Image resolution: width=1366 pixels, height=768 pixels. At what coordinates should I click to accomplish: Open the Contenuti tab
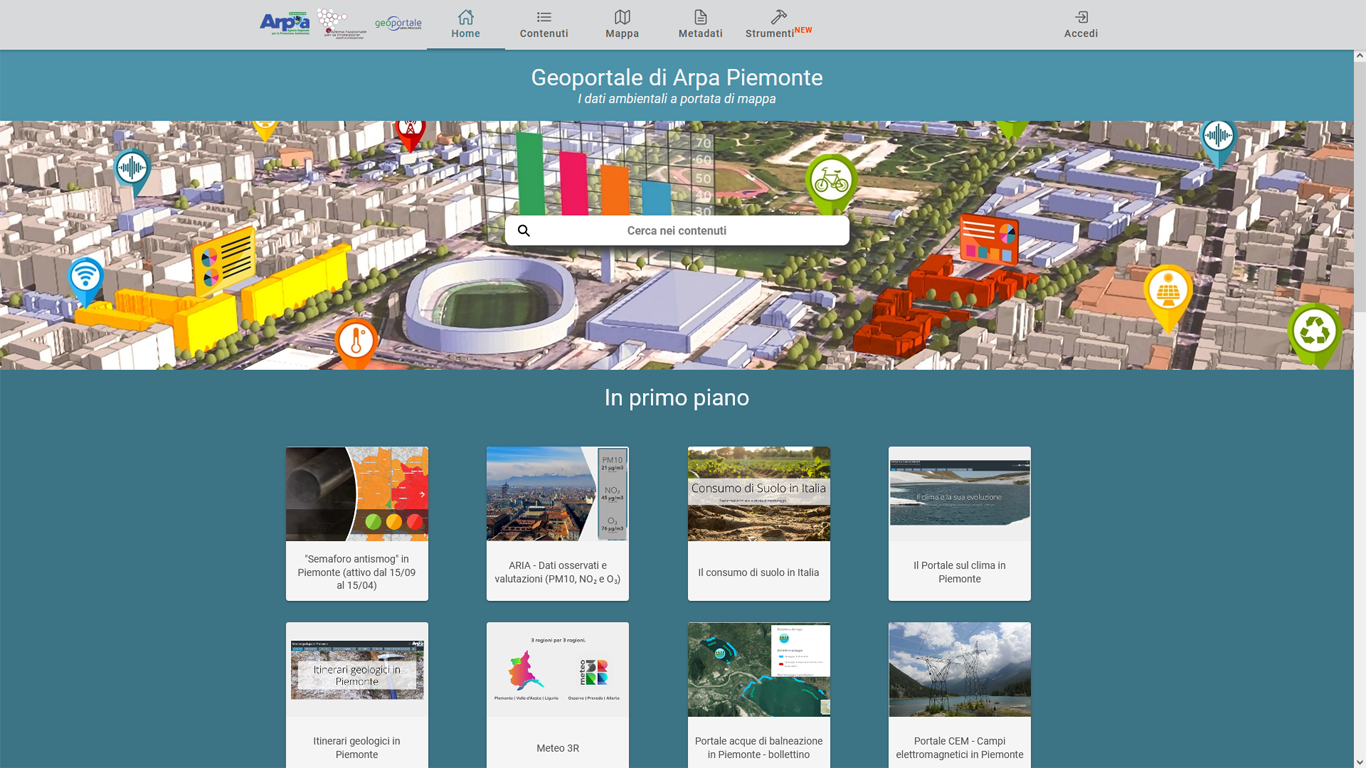[x=544, y=25]
